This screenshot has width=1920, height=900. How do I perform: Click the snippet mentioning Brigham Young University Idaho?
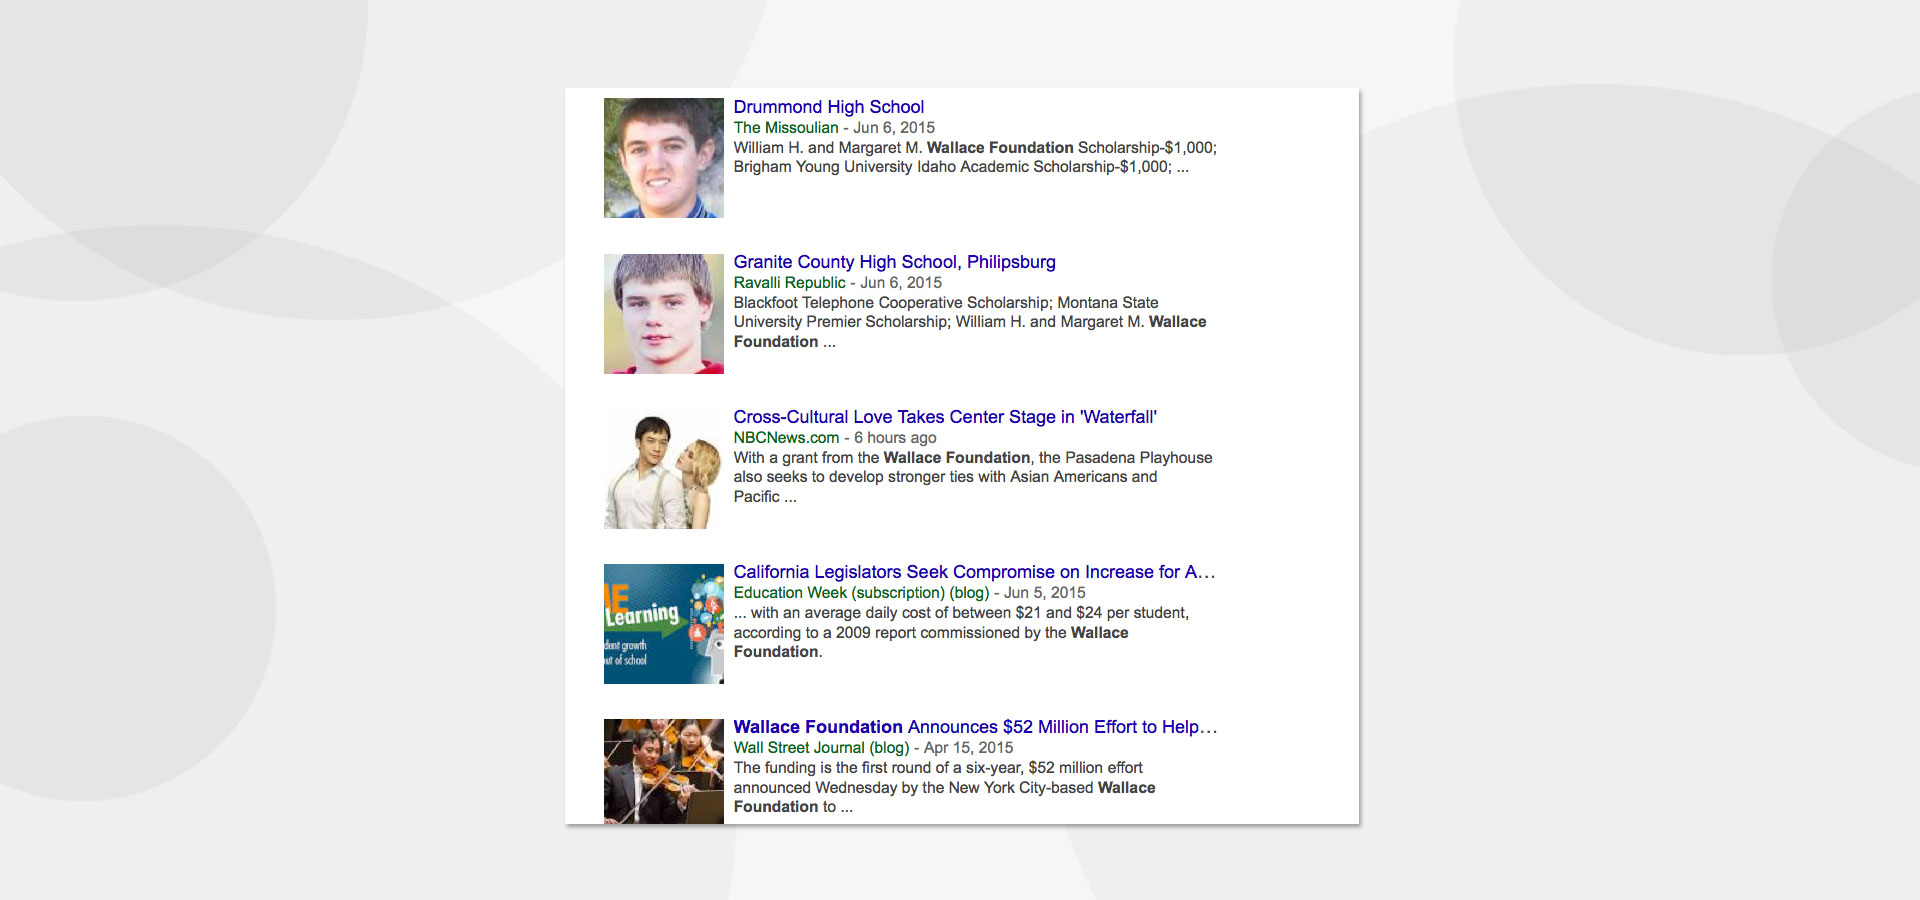960,167
